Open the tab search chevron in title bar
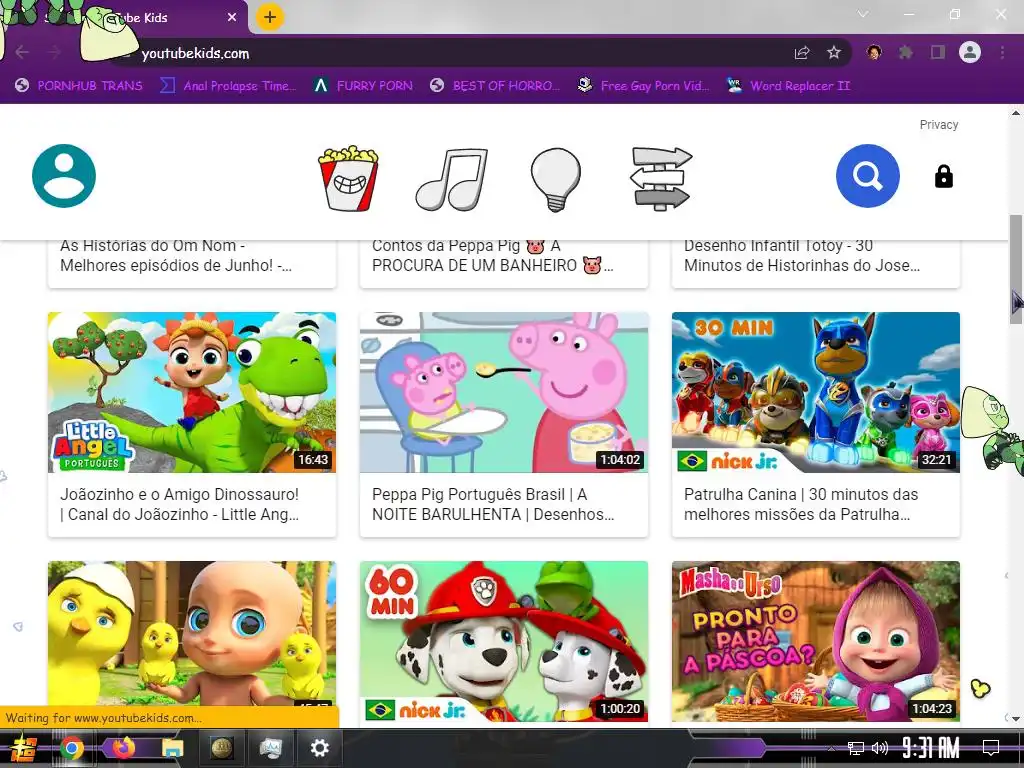Image resolution: width=1024 pixels, height=768 pixels. point(863,14)
